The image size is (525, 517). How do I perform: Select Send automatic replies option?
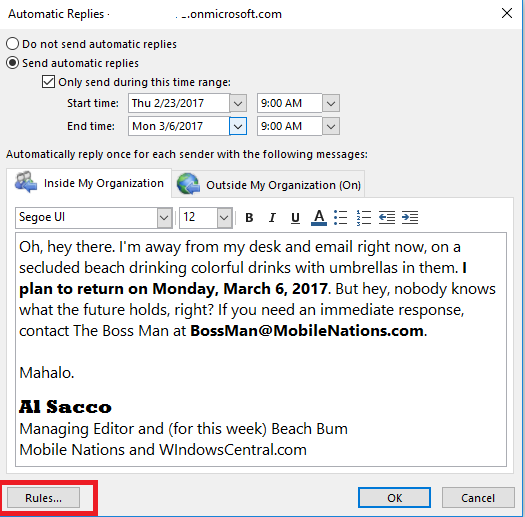pyautogui.click(x=12, y=63)
